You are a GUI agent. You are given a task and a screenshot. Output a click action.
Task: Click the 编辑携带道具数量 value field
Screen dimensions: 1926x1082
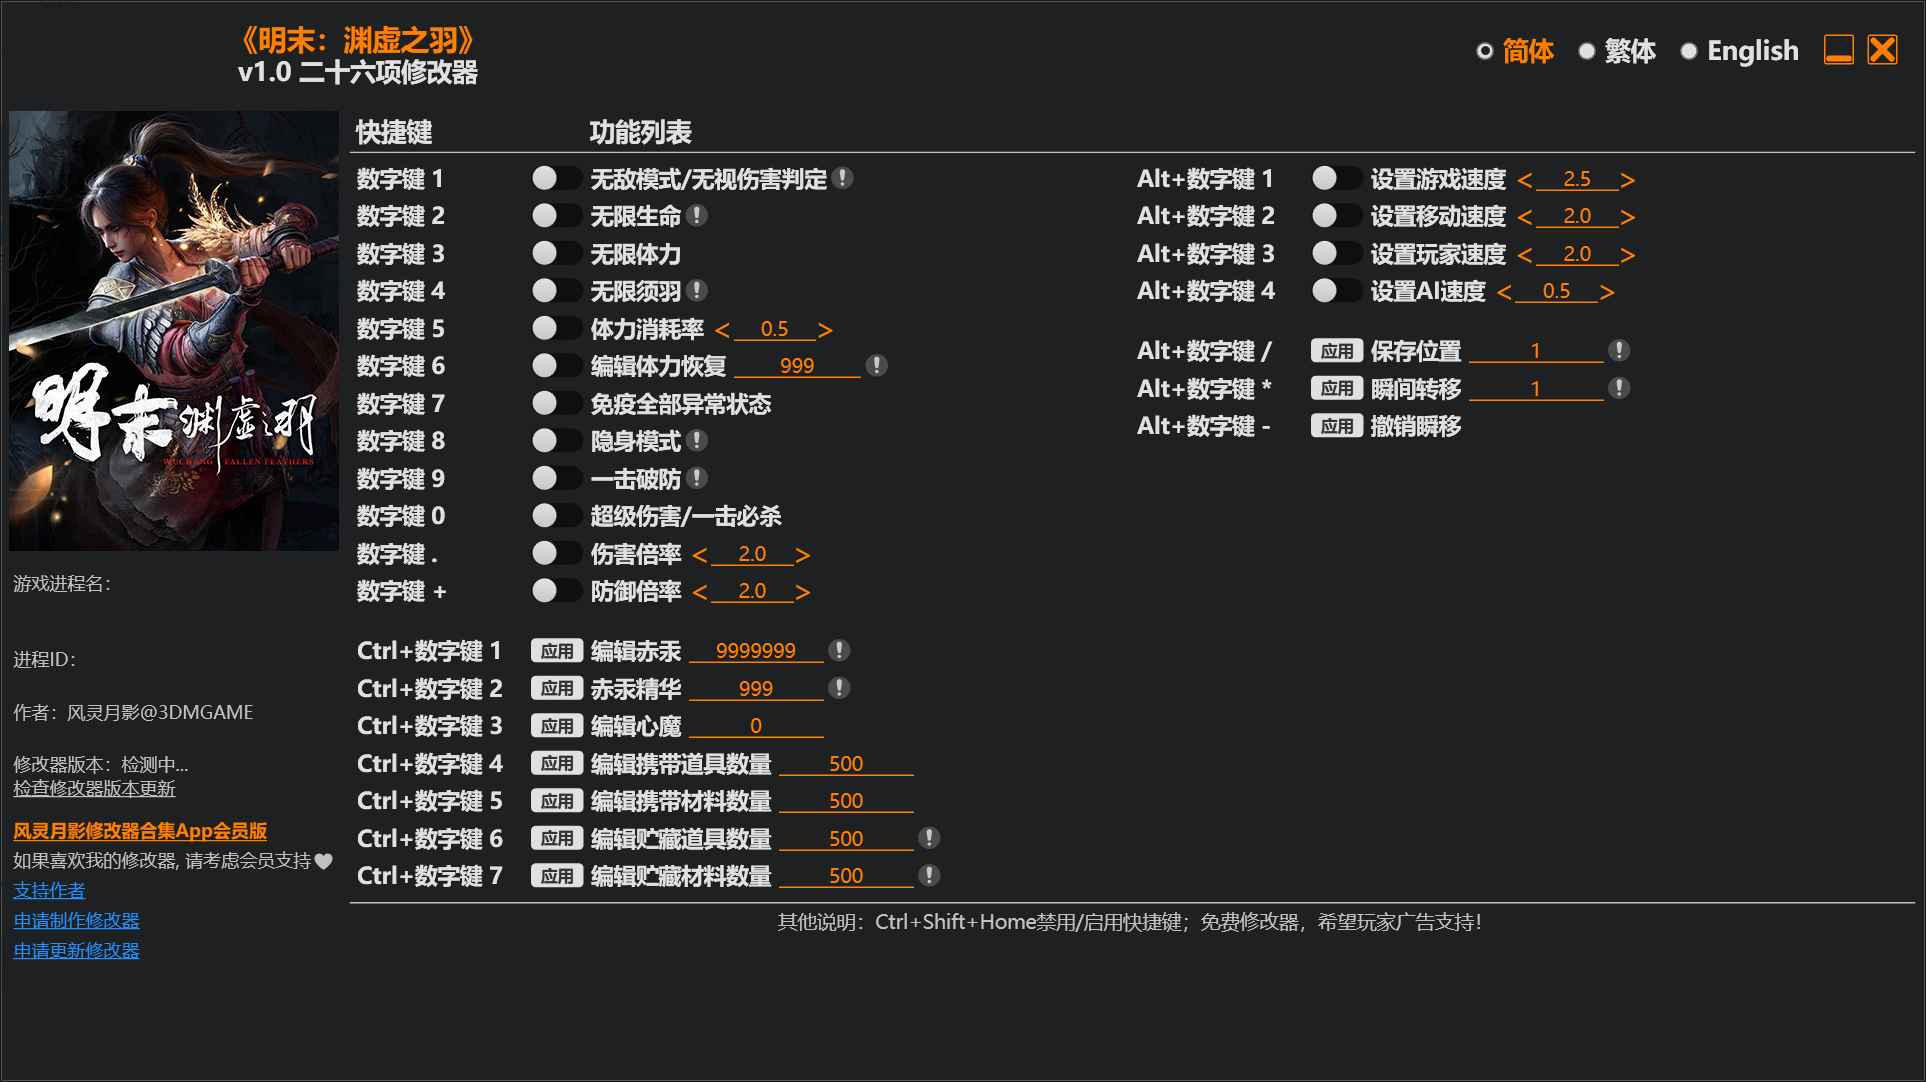pos(847,763)
